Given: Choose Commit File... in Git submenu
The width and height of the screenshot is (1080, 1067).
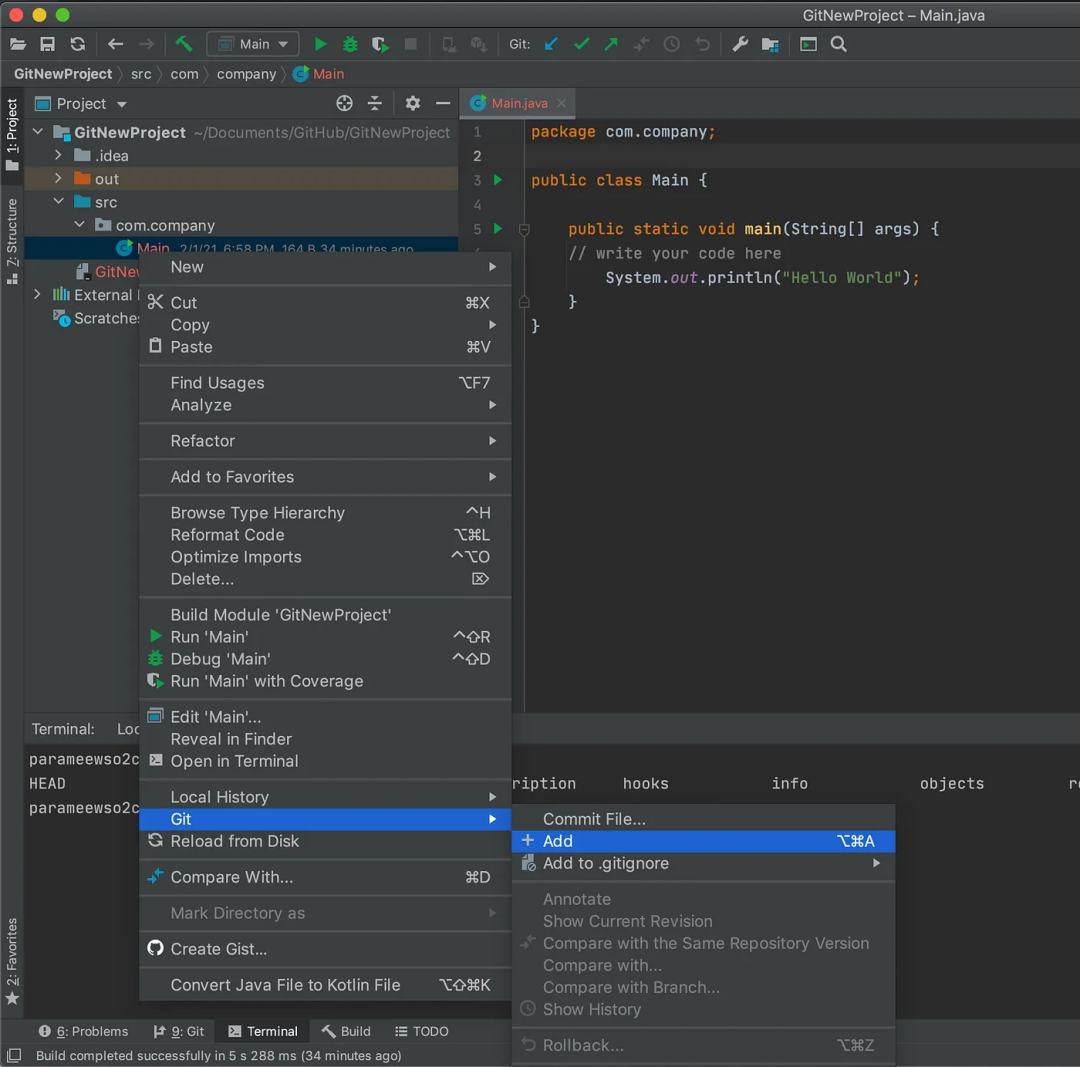Looking at the screenshot, I should (703, 819).
